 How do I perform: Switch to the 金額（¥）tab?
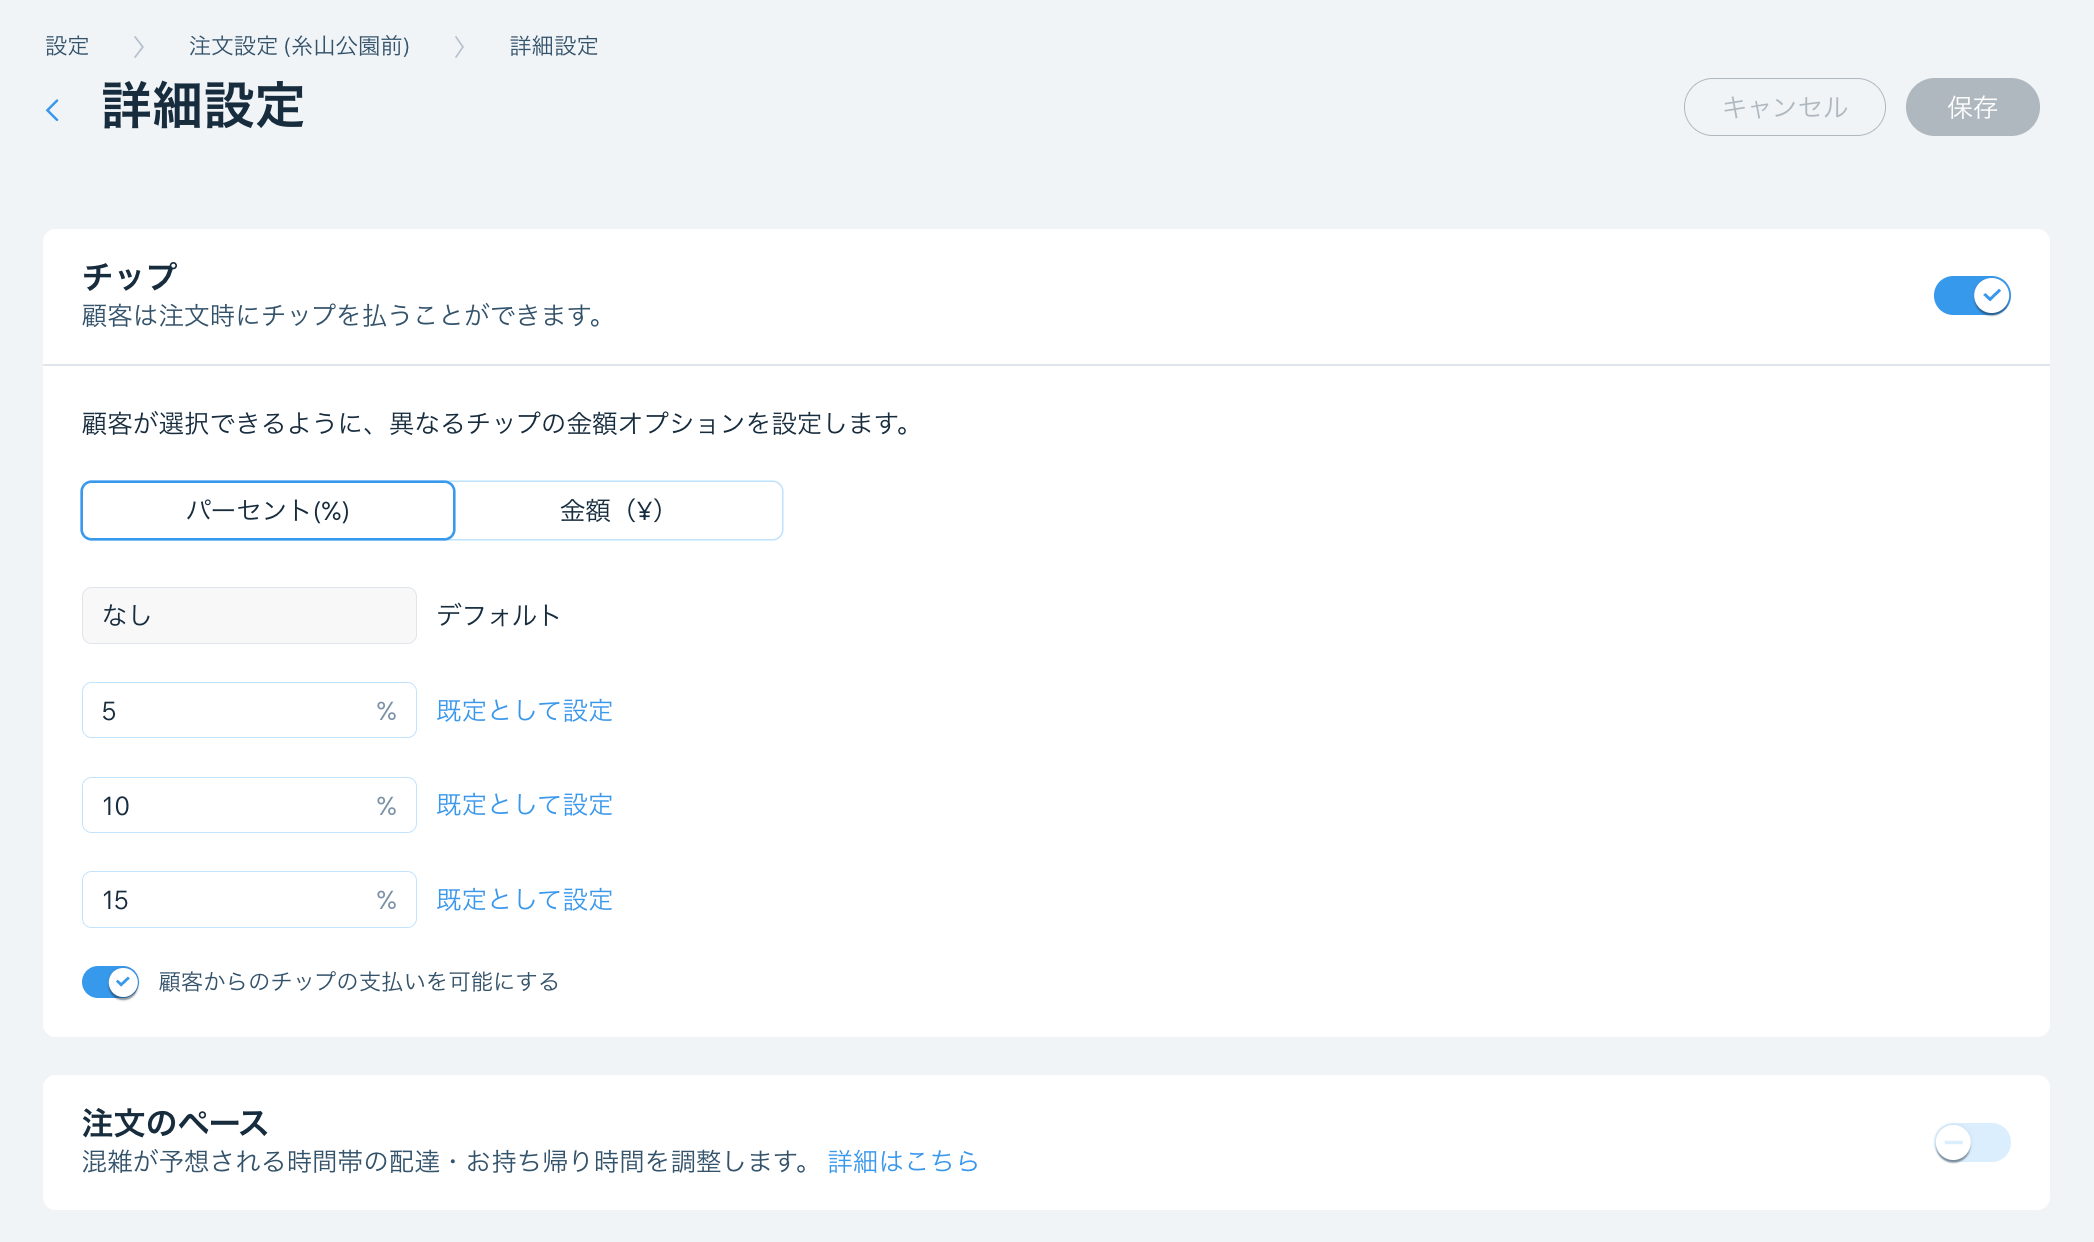(x=618, y=510)
